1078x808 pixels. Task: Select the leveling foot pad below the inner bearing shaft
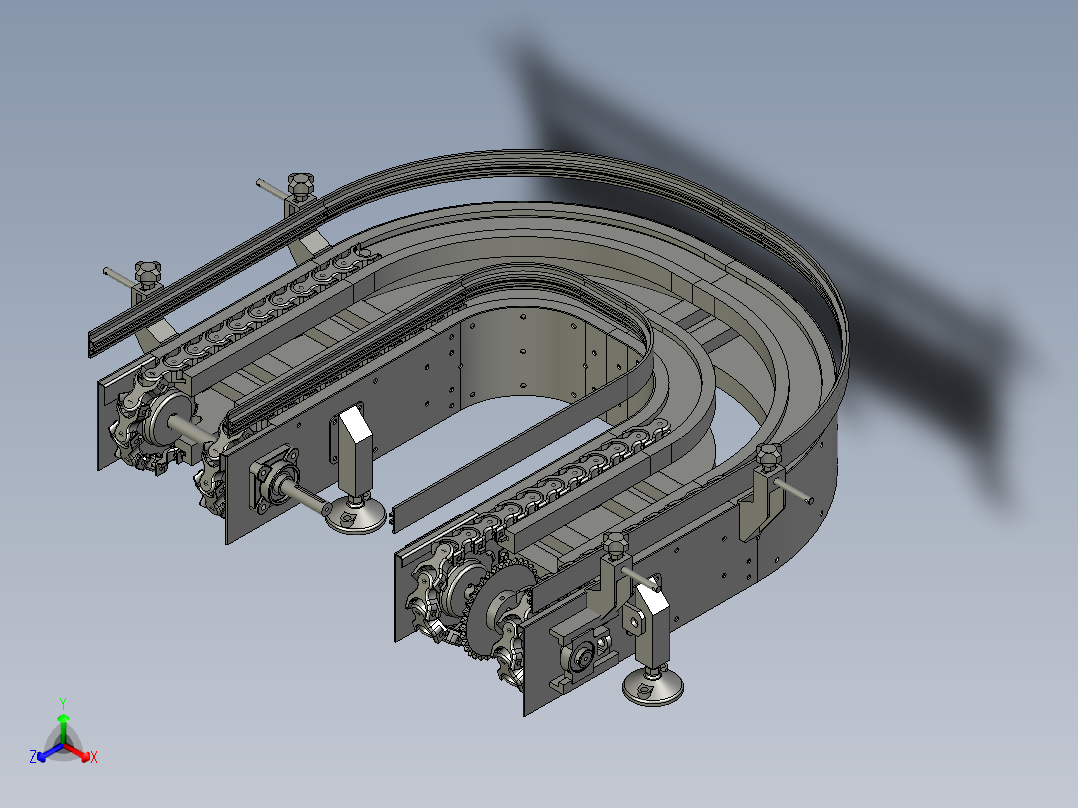[355, 515]
